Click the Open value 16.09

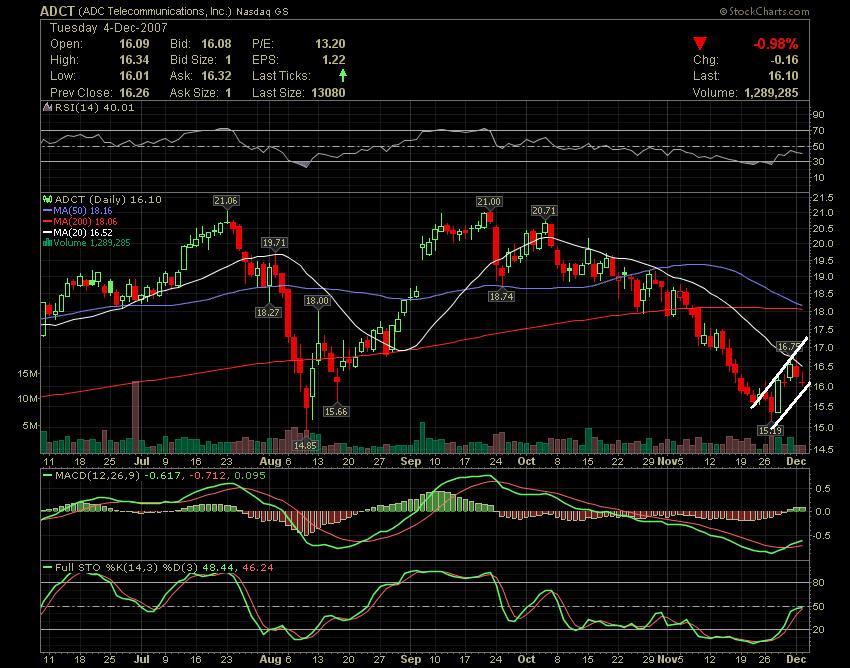(x=134, y=44)
